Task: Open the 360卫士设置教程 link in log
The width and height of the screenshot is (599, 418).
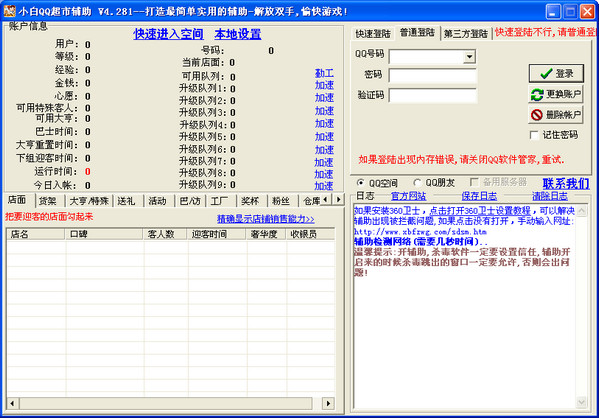Action: pos(480,211)
